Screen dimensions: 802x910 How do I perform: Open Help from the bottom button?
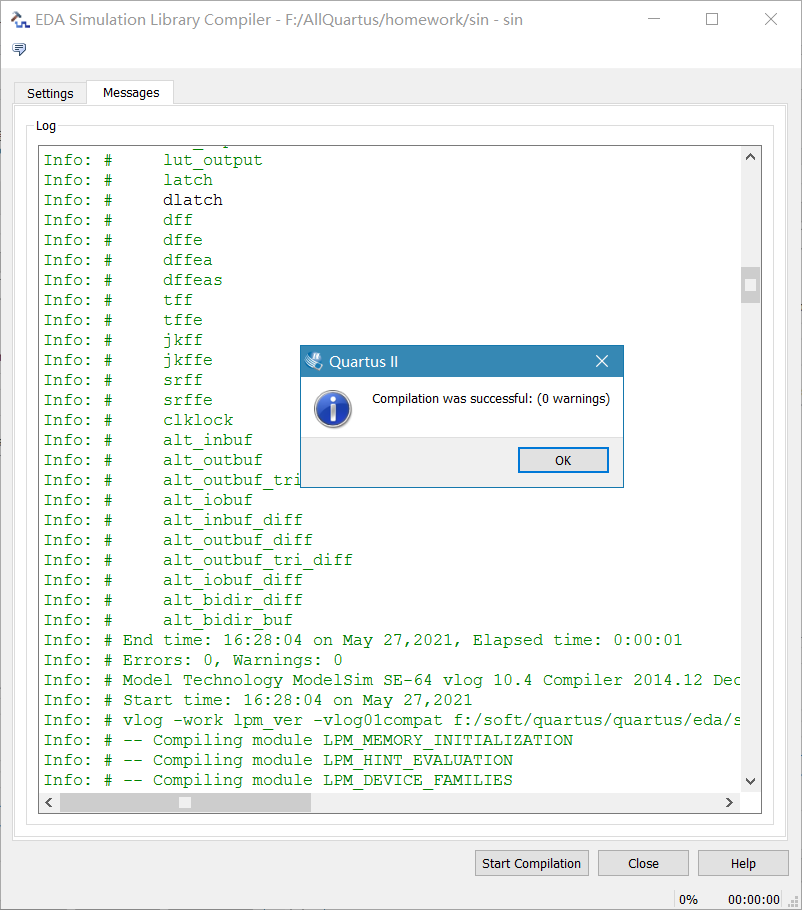[743, 864]
